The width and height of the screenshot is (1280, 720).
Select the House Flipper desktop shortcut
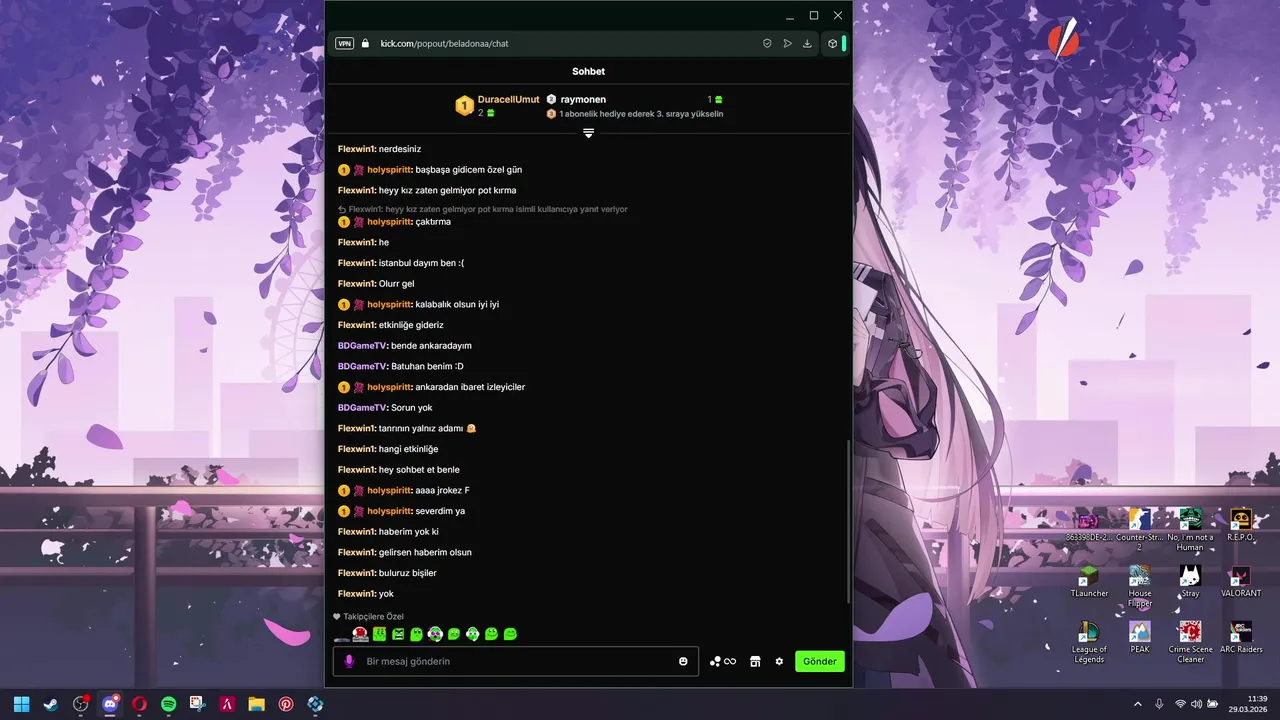point(1140,587)
